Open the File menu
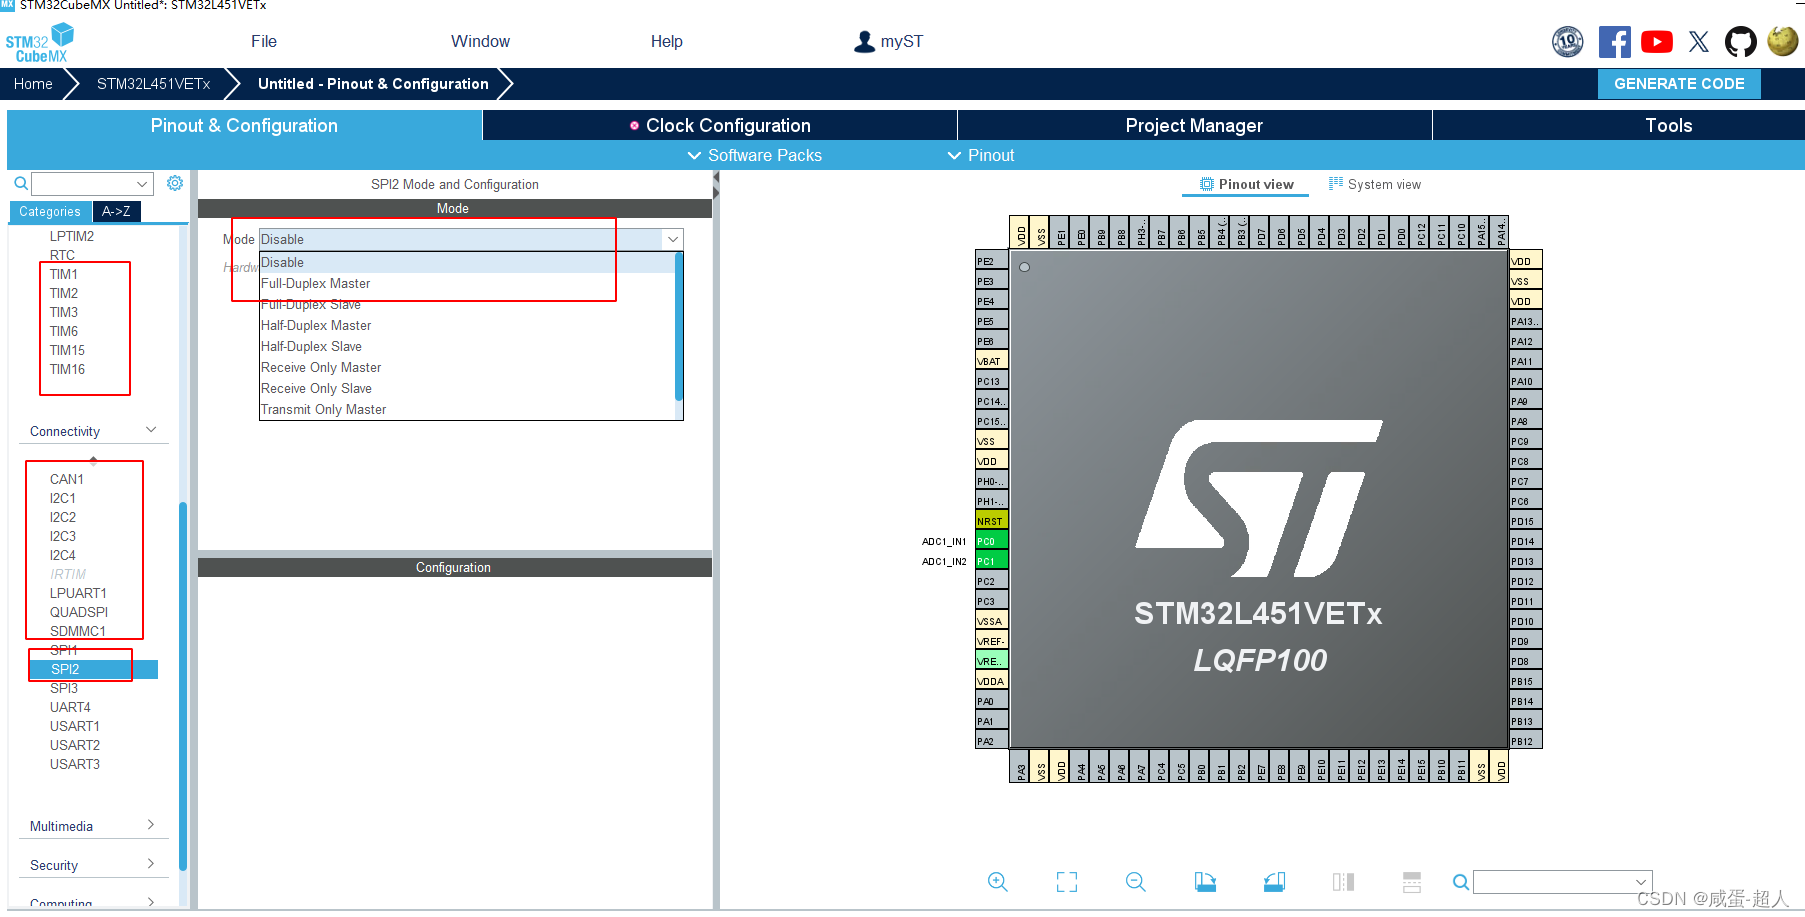The height and width of the screenshot is (917, 1805). pos(264,41)
